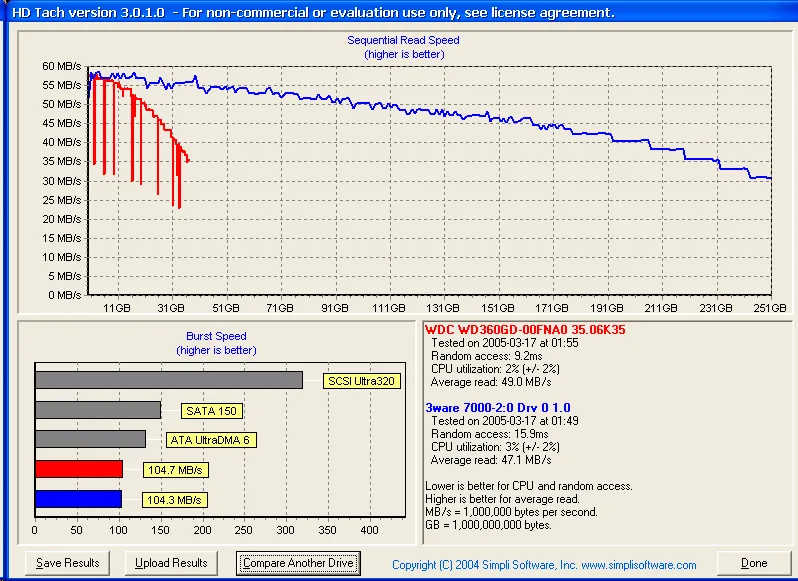Close the benchmark with Done
Image resolution: width=798 pixels, height=581 pixels.
coord(754,563)
